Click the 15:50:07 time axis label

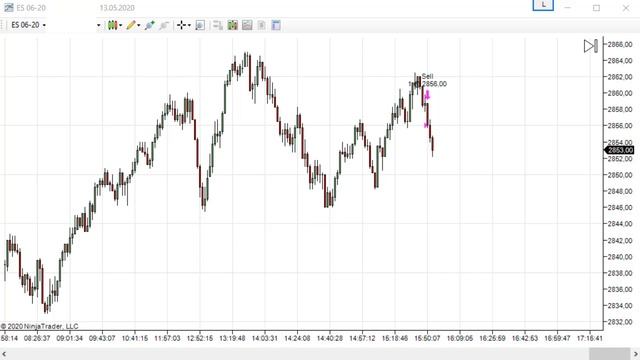click(x=427, y=338)
